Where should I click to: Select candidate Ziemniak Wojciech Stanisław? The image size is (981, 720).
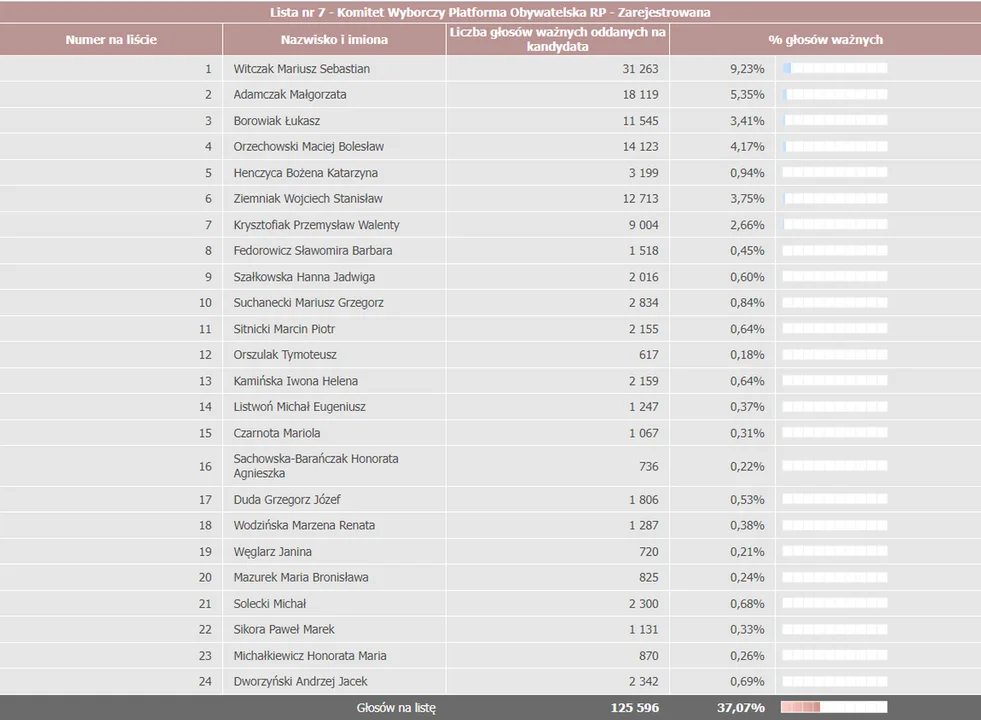[308, 198]
